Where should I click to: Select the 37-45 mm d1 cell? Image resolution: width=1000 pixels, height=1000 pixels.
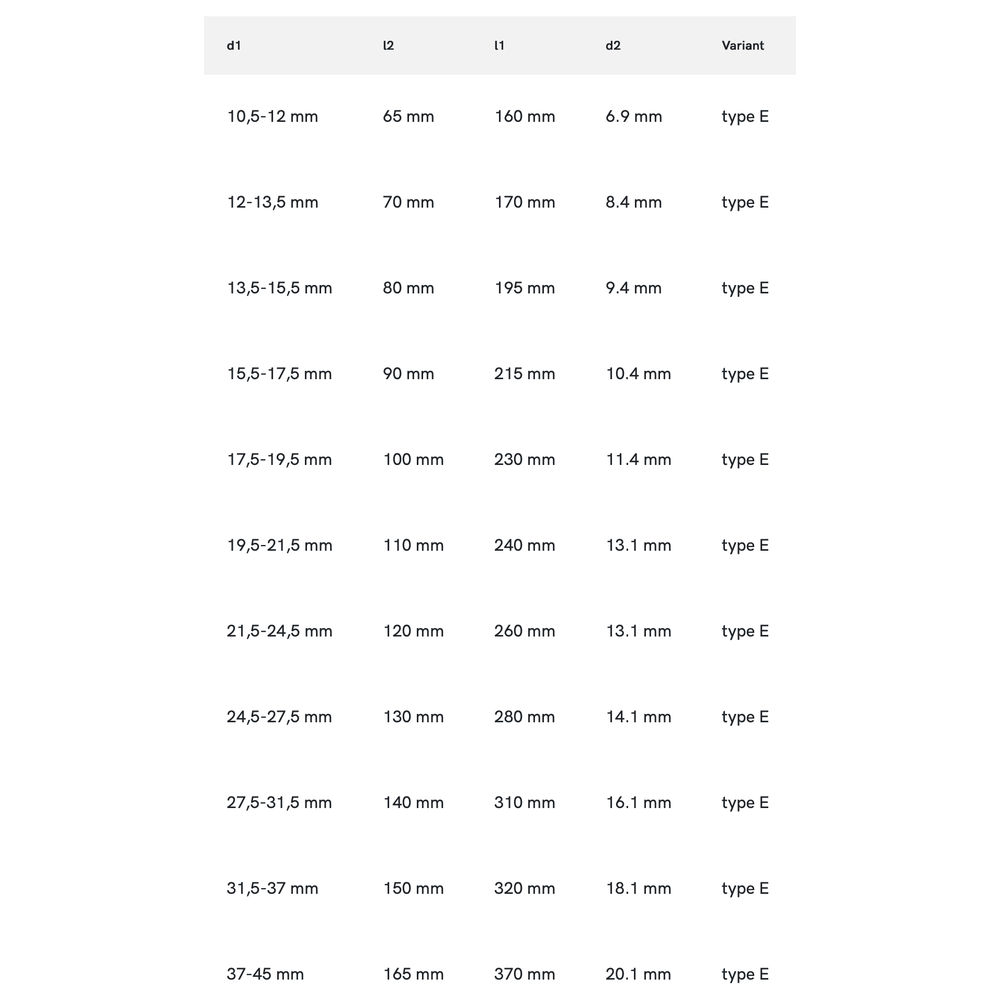(x=265, y=974)
